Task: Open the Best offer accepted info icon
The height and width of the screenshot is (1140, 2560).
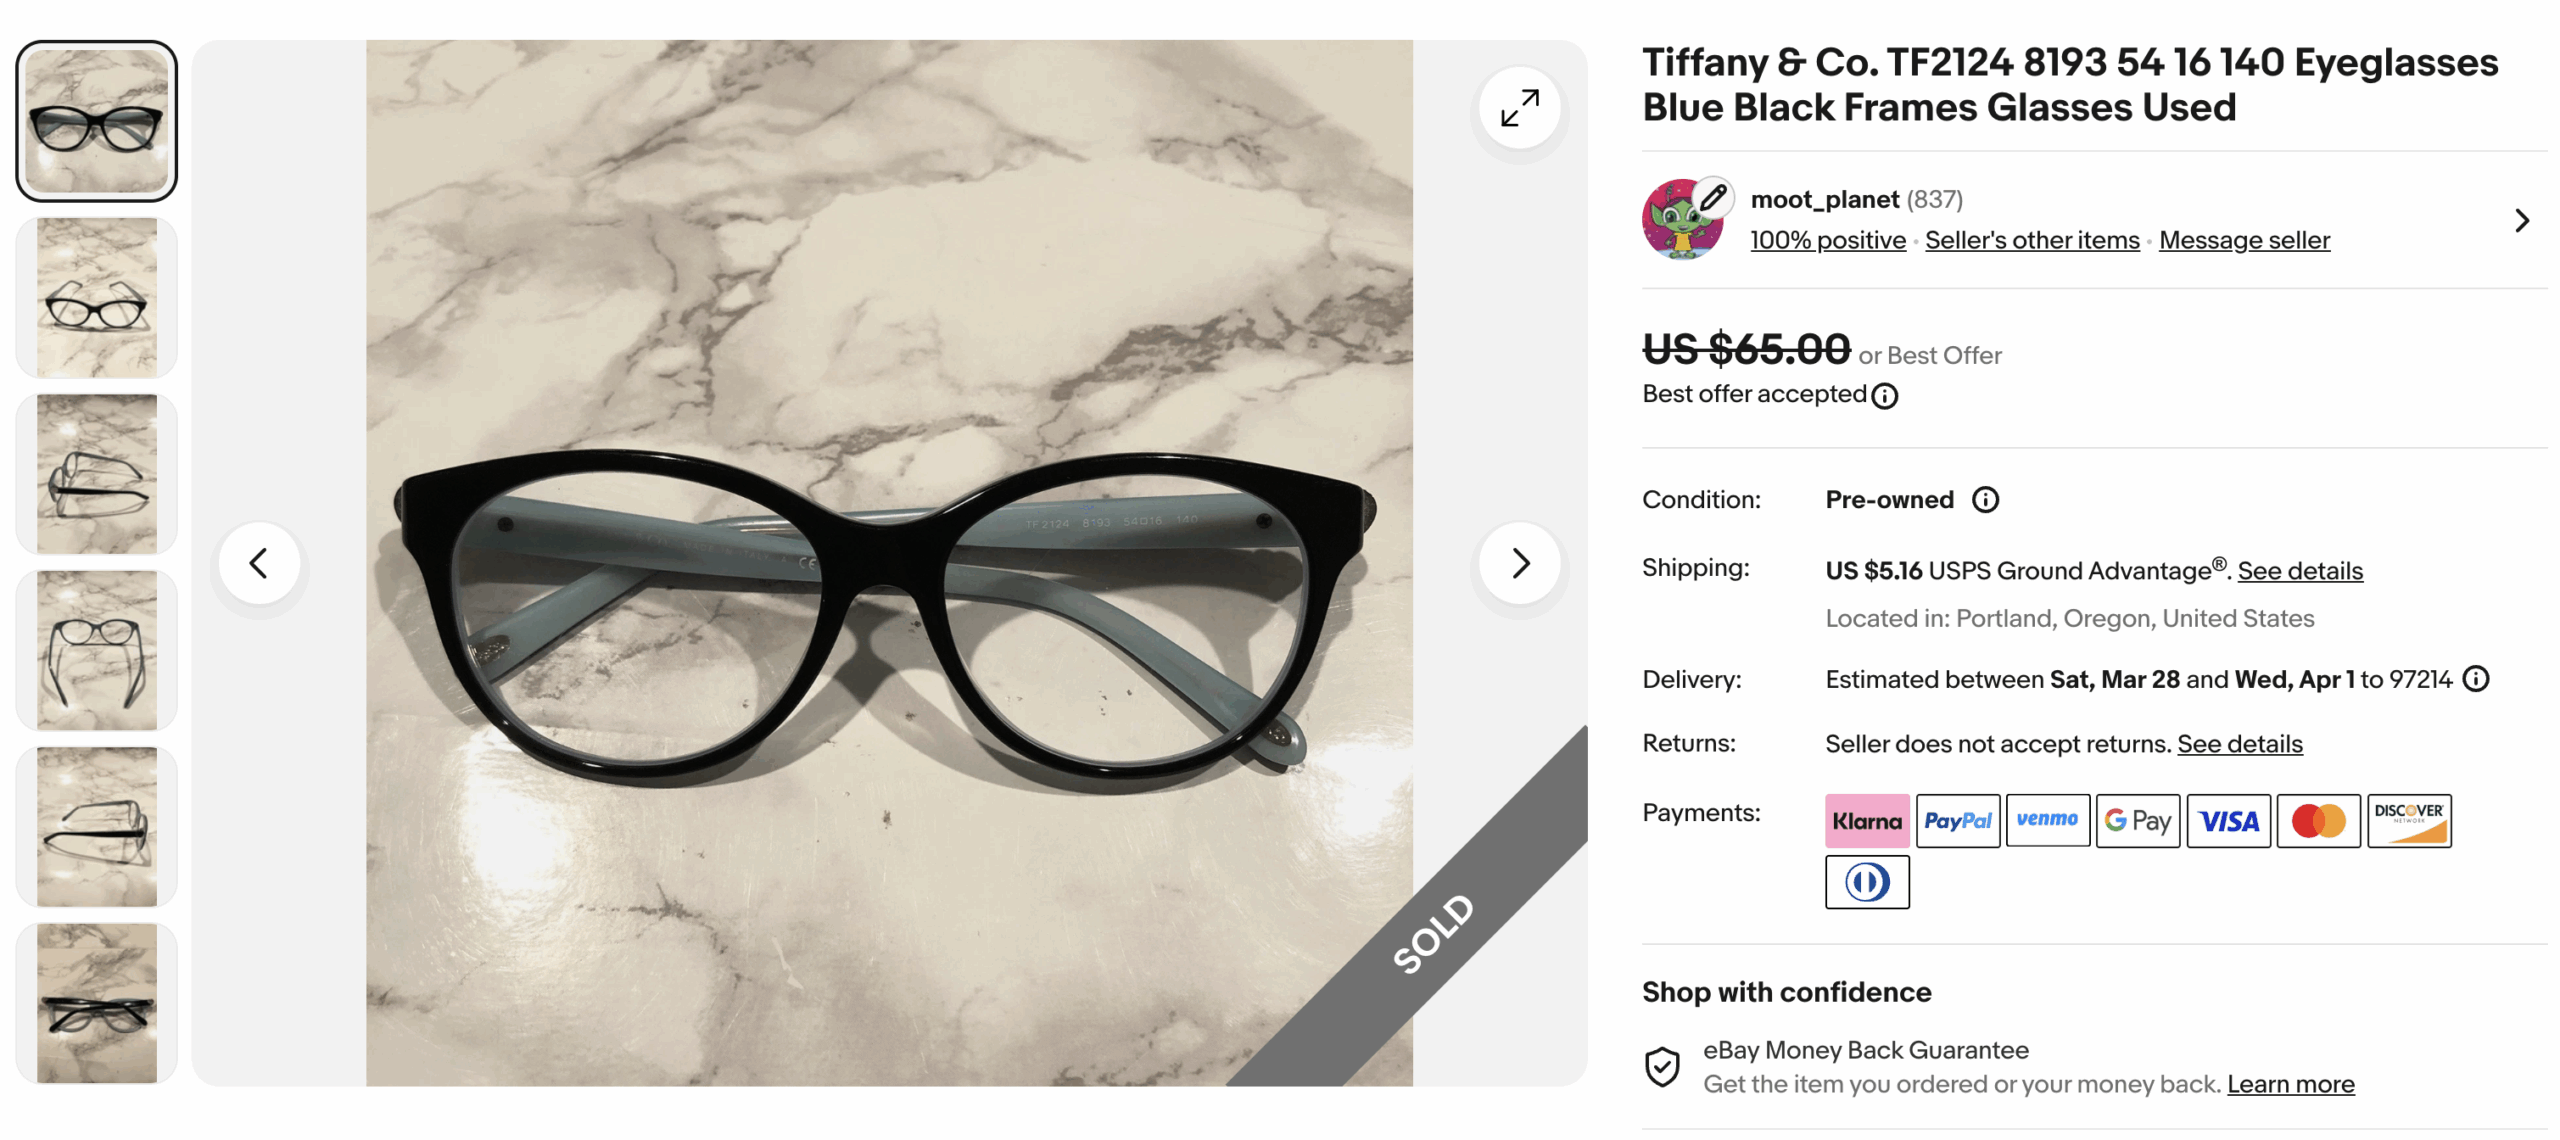Action: click(x=1884, y=396)
